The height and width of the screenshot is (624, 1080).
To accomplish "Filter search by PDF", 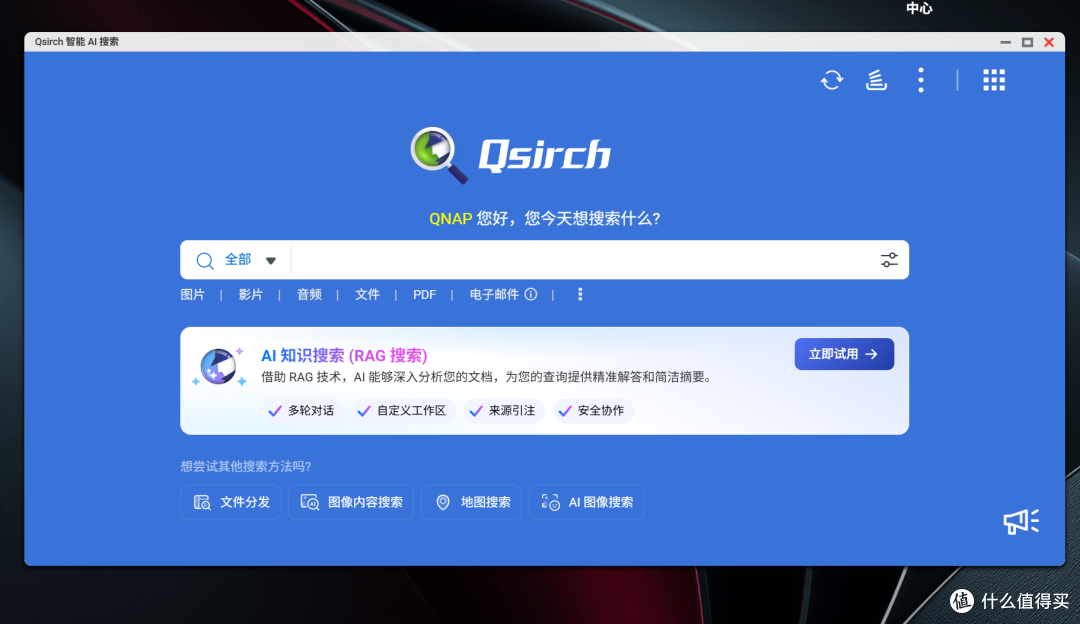I will (424, 295).
